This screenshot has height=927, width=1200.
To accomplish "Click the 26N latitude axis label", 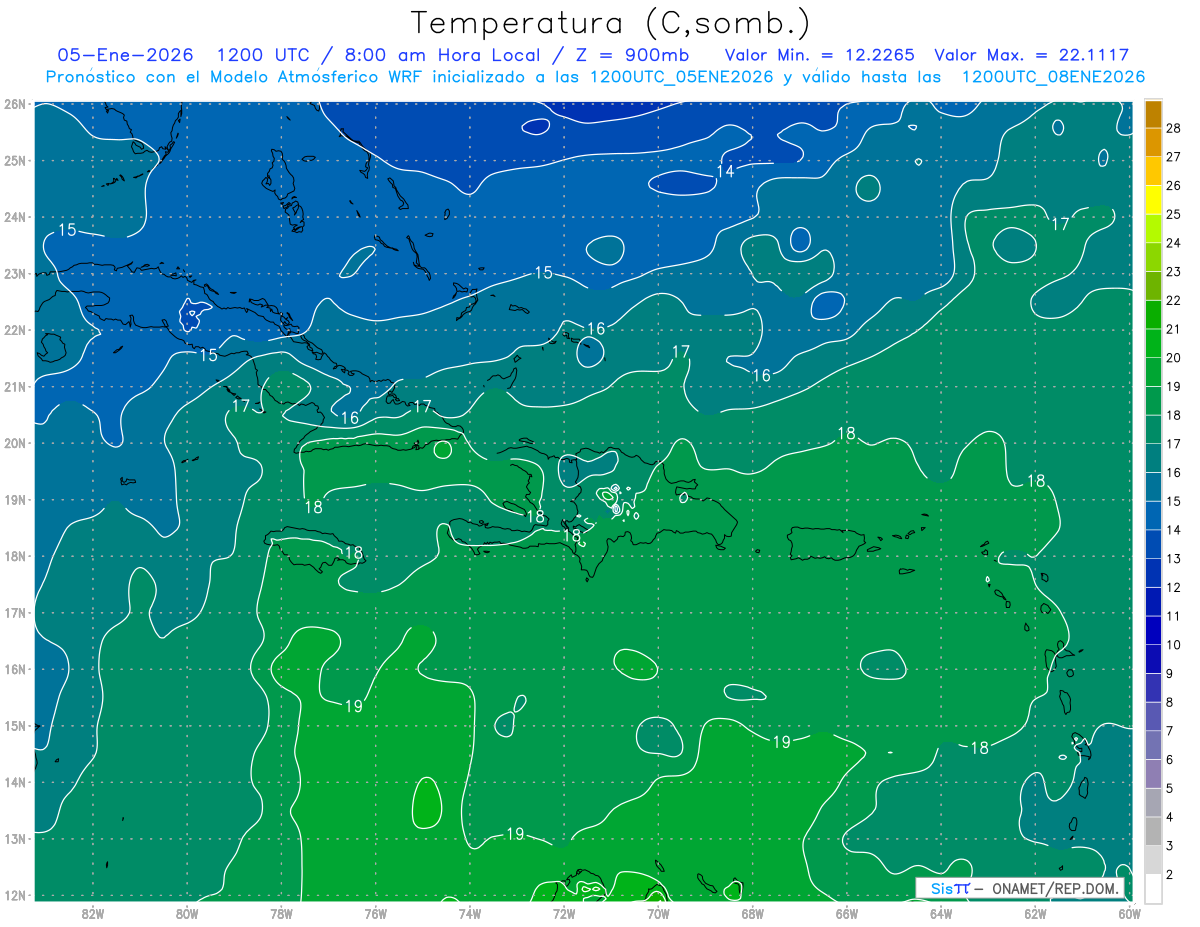I will coord(15,104).
